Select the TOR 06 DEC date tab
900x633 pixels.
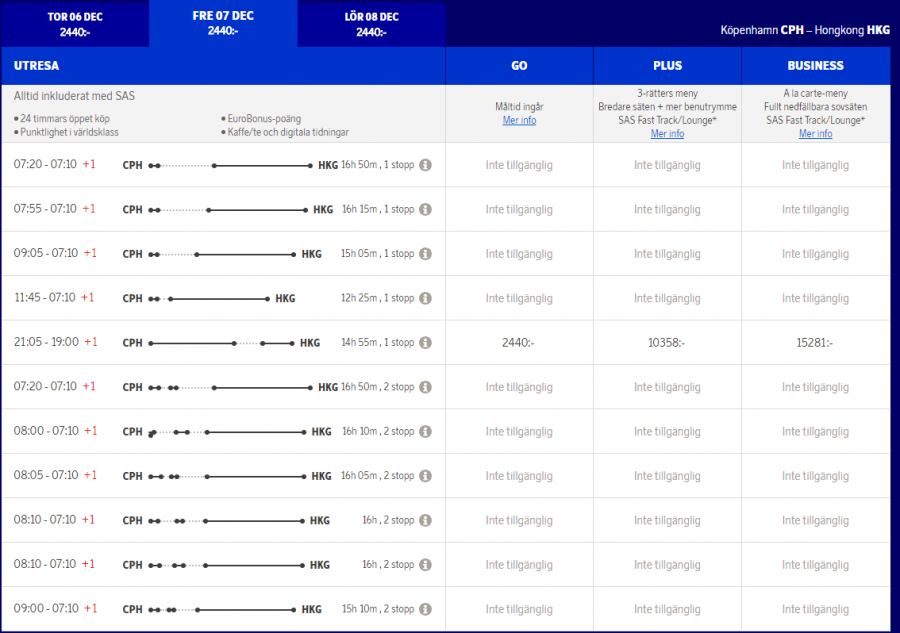tap(75, 24)
